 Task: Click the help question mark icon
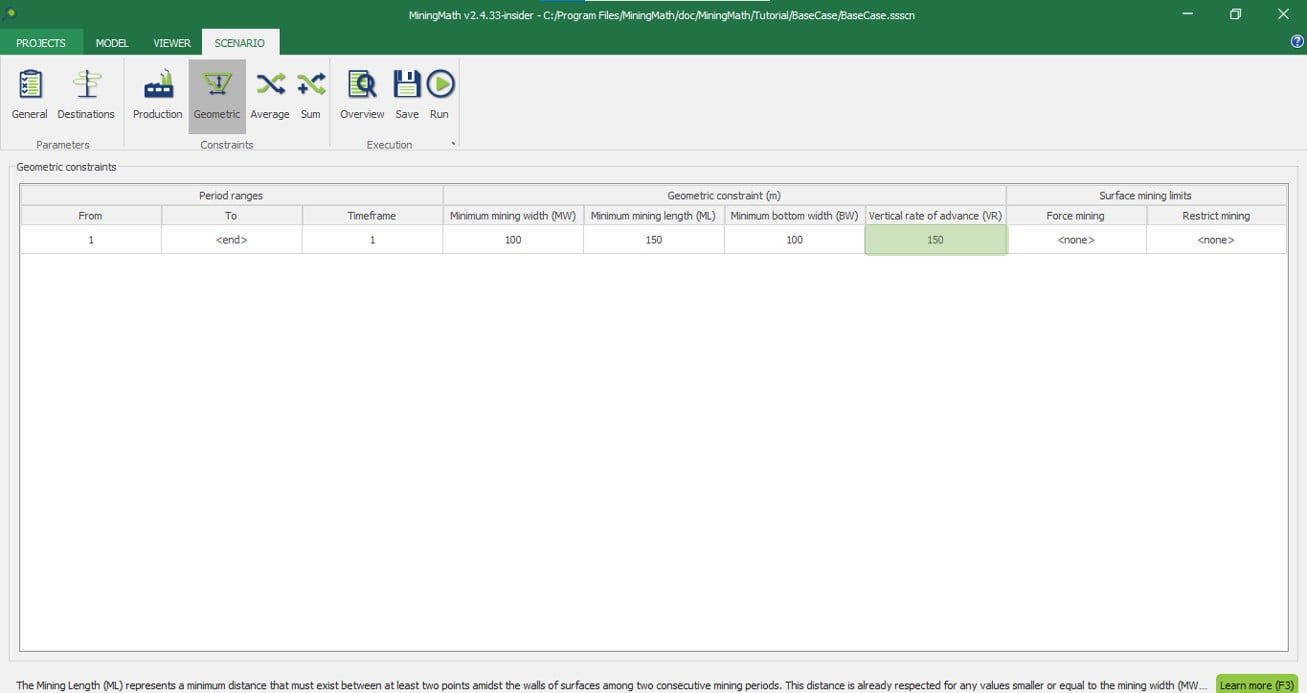click(x=1297, y=42)
